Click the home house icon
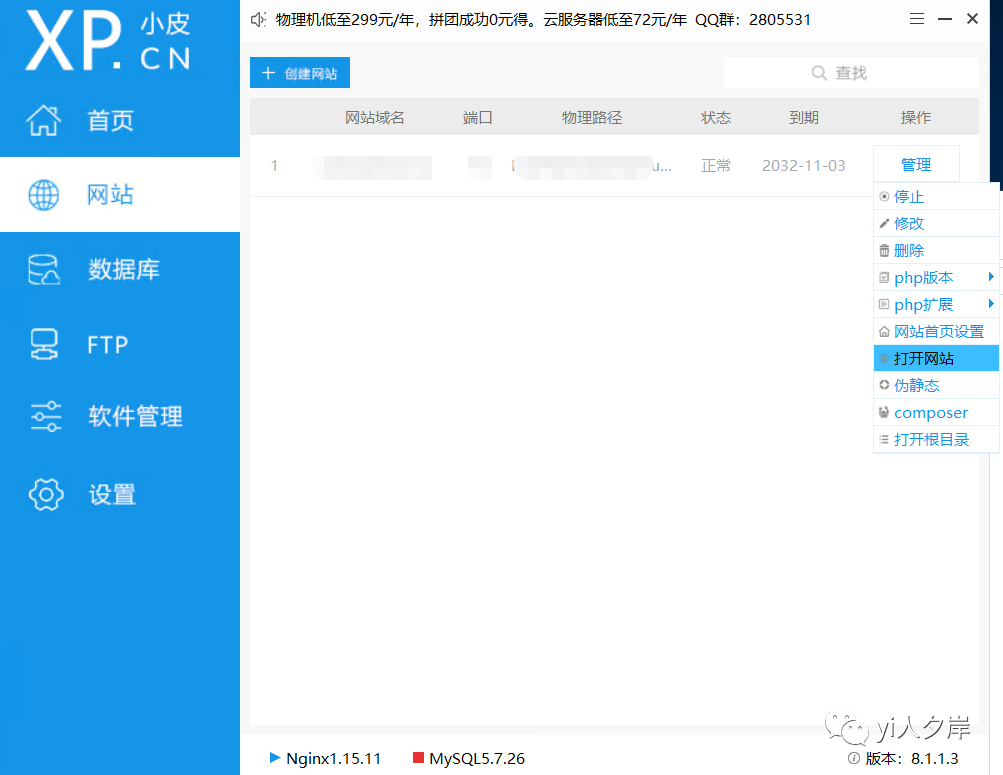 (x=43, y=120)
